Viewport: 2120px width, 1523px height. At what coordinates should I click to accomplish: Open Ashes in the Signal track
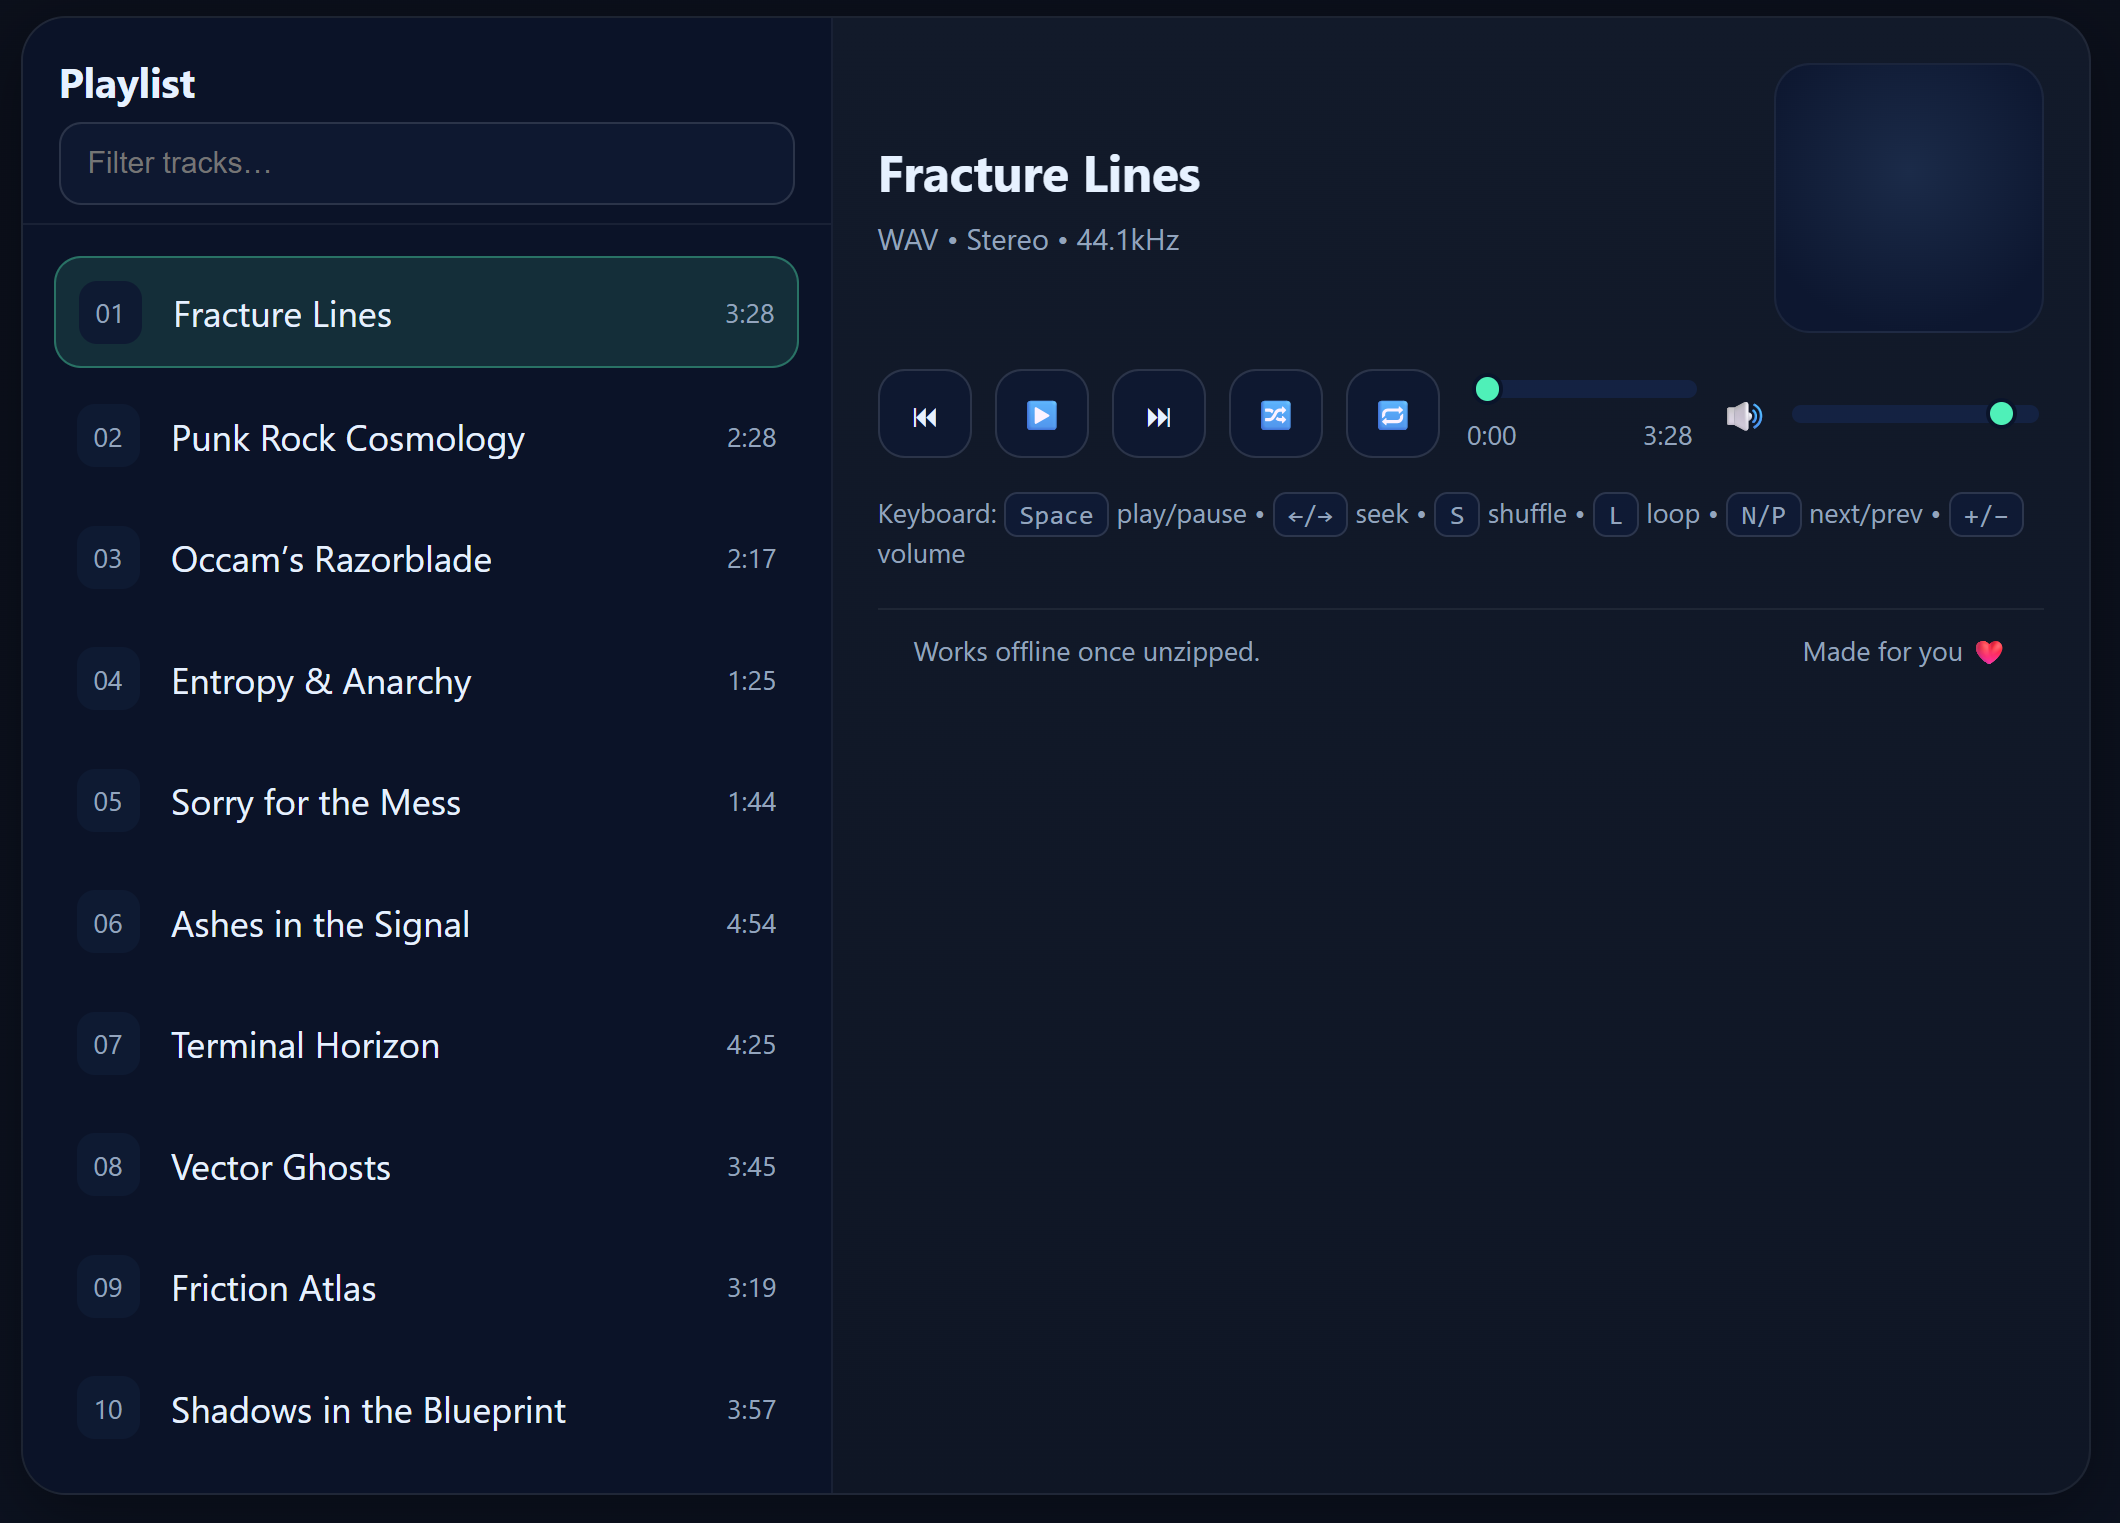click(x=426, y=923)
